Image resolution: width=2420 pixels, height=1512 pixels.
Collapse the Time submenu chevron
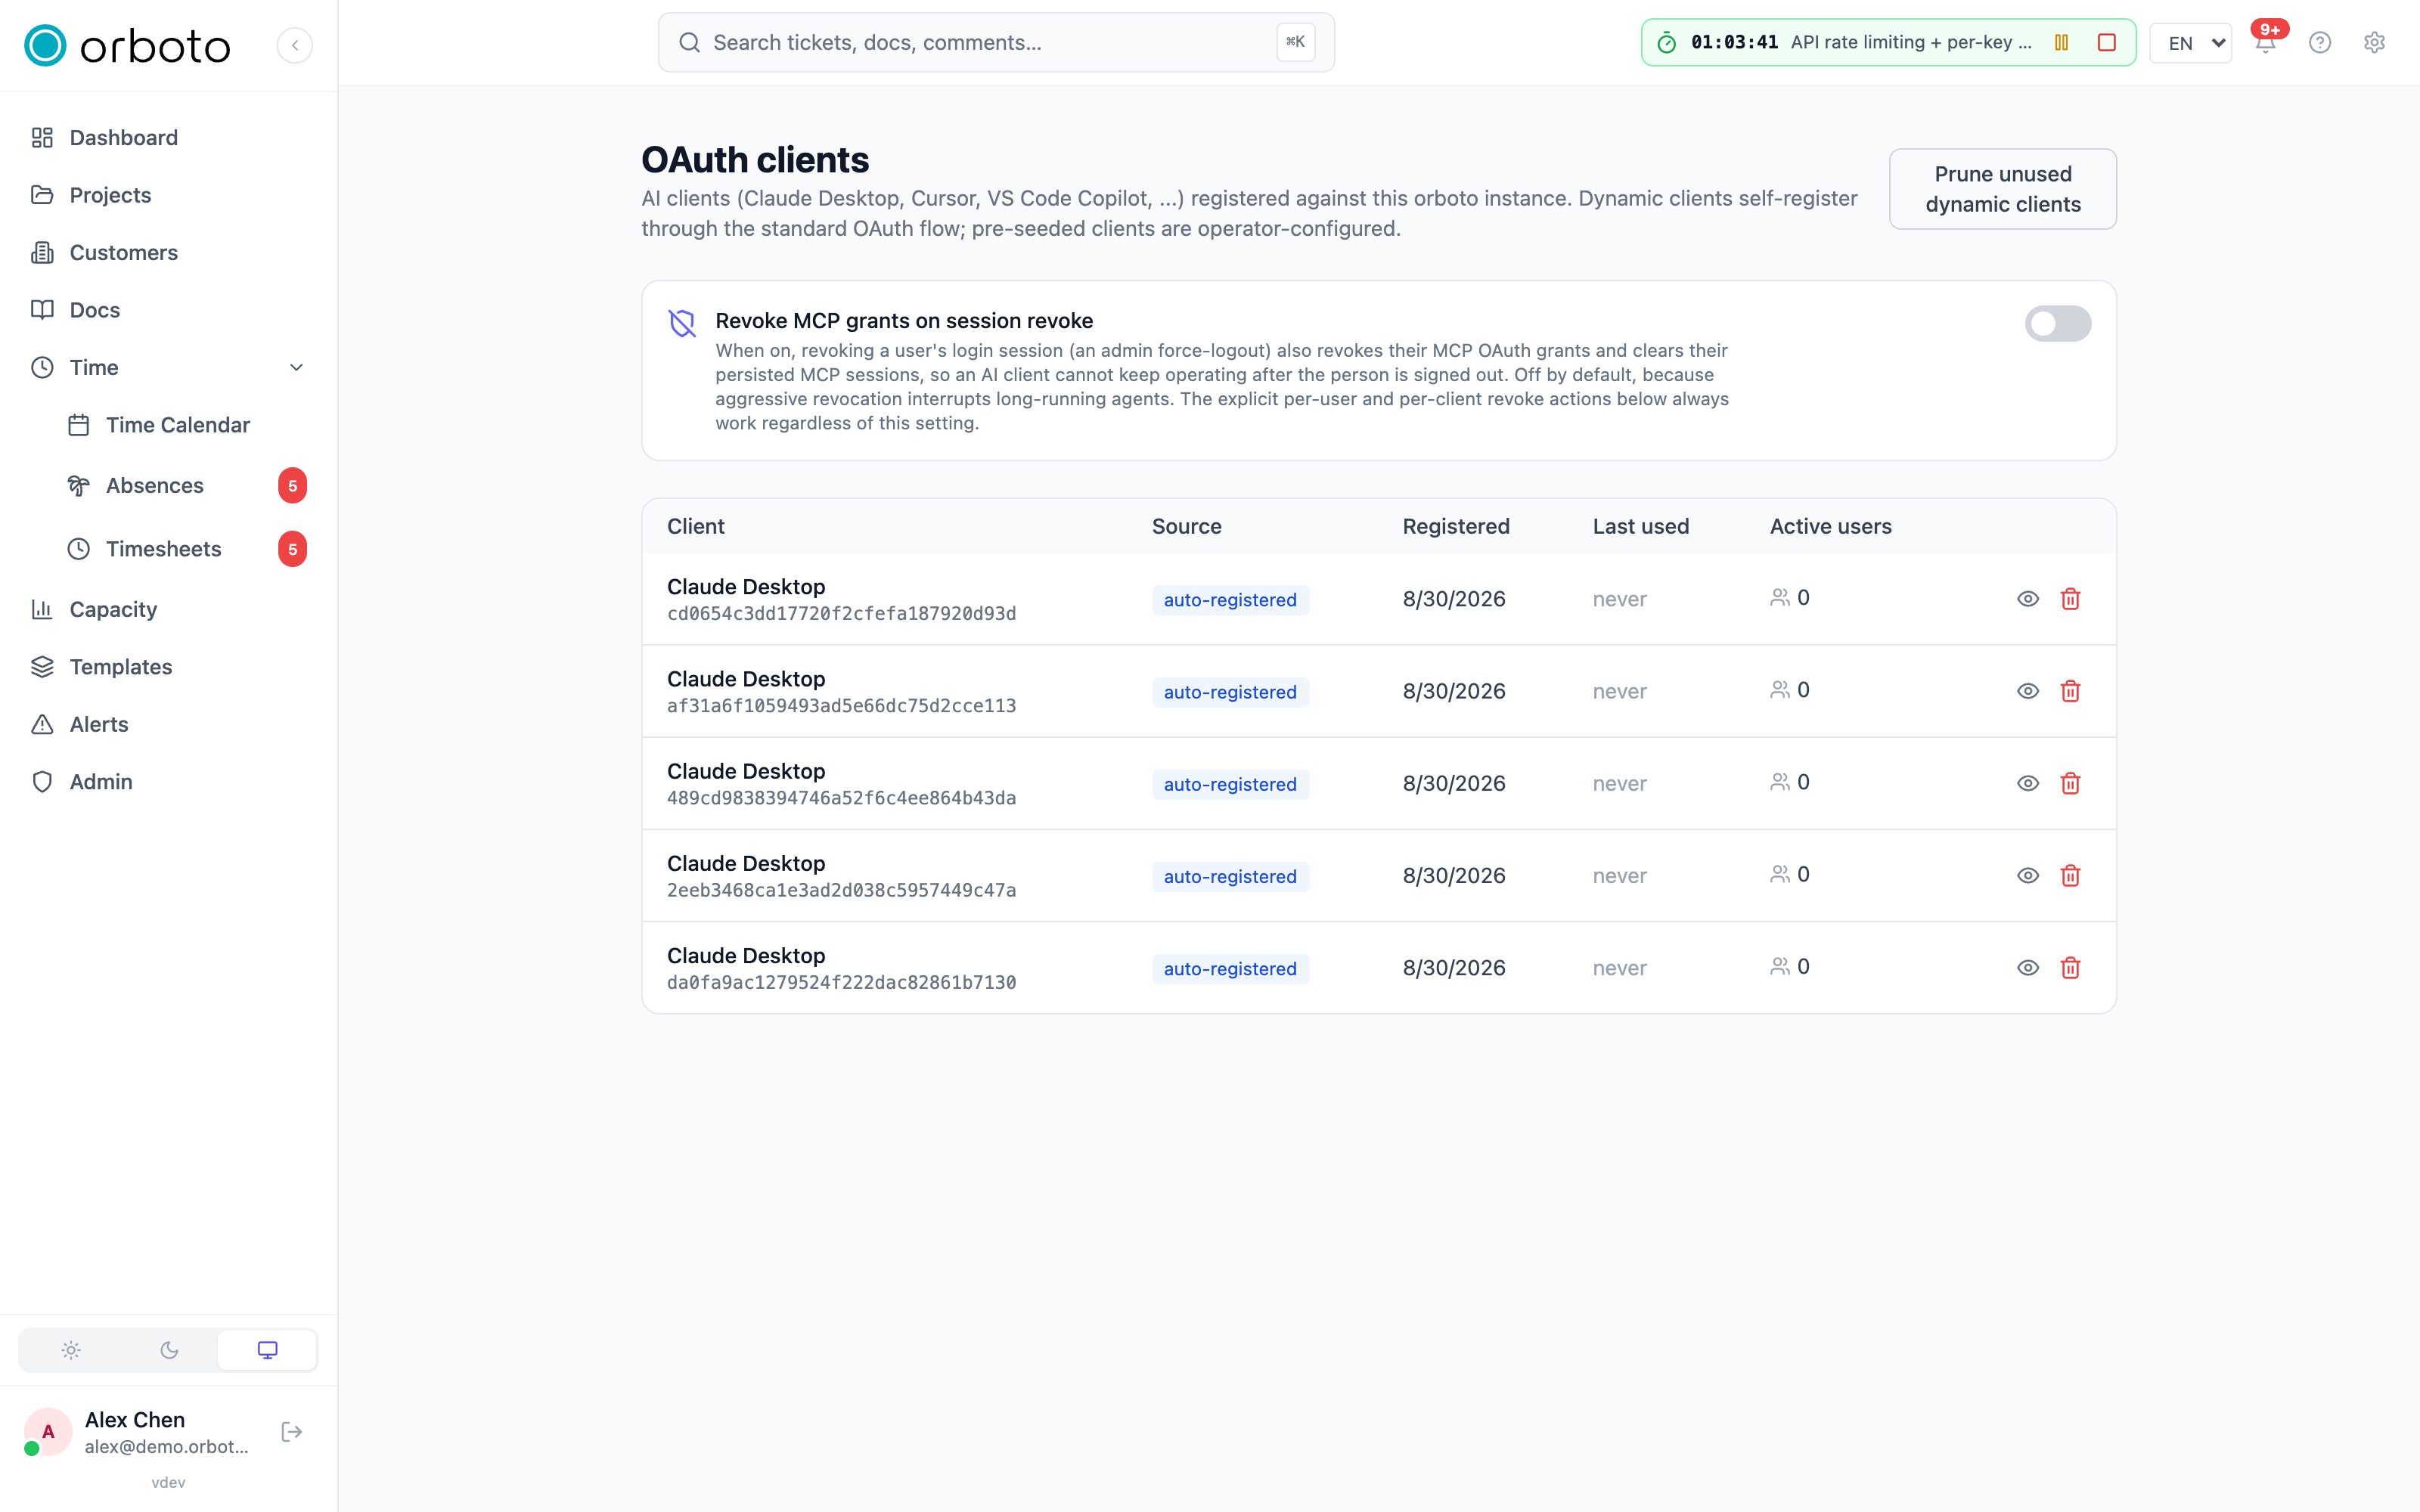coord(296,368)
